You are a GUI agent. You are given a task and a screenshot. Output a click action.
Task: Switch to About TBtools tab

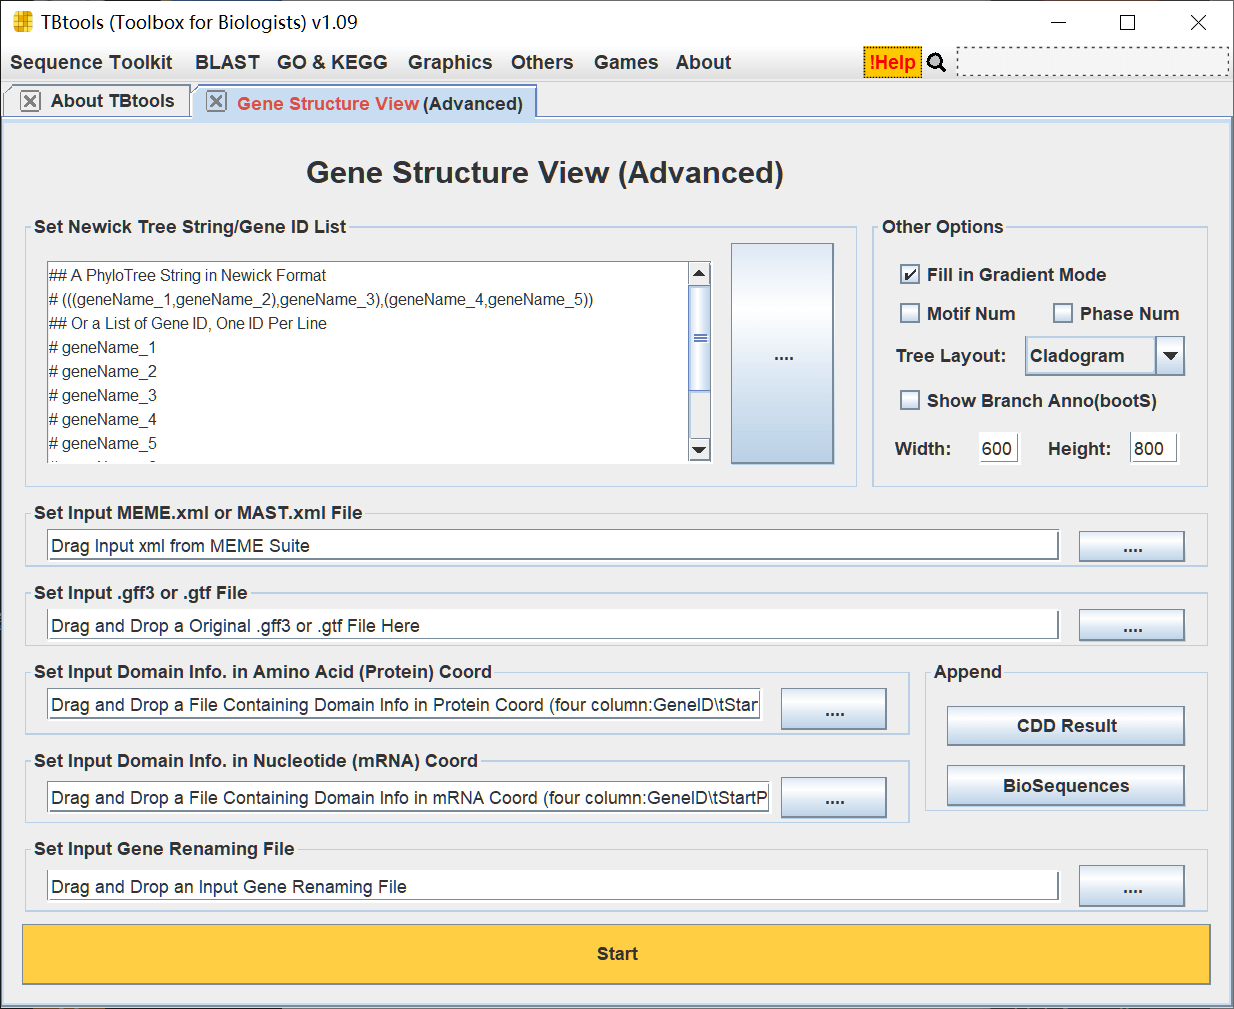click(x=97, y=101)
